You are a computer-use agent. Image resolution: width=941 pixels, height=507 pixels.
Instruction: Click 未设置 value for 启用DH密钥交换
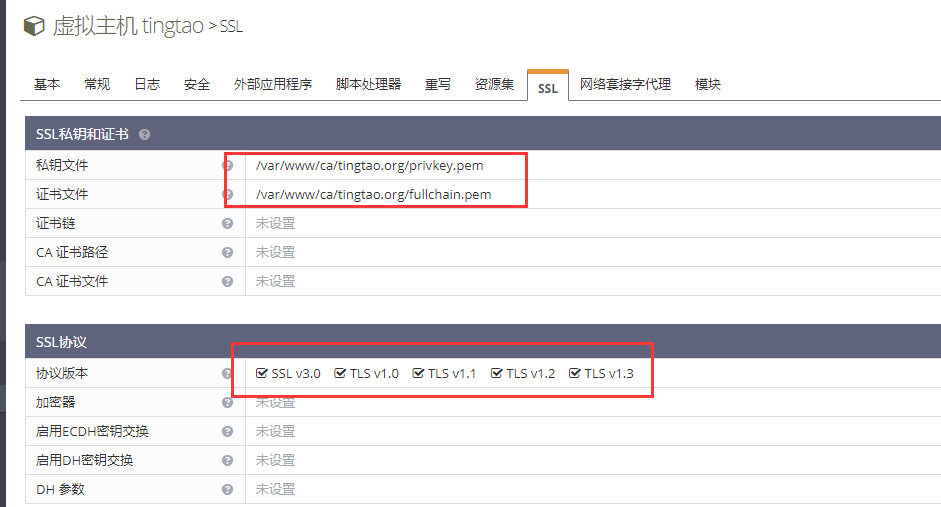click(x=275, y=460)
